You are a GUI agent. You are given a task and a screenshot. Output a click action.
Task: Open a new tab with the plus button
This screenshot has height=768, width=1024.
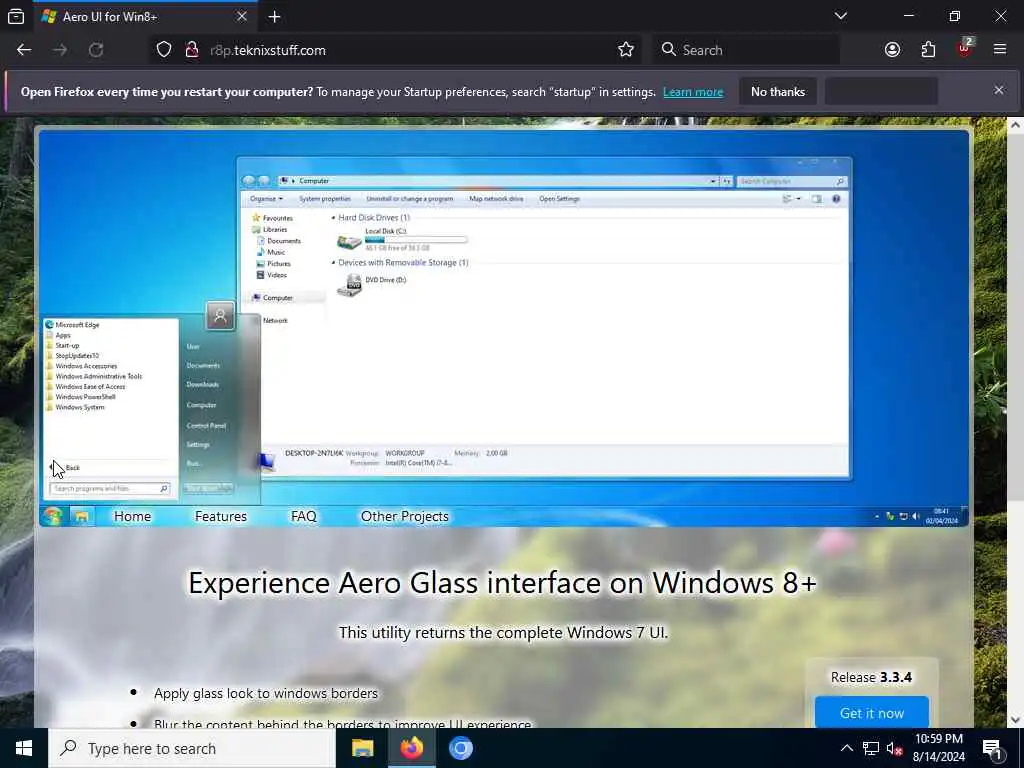[274, 16]
